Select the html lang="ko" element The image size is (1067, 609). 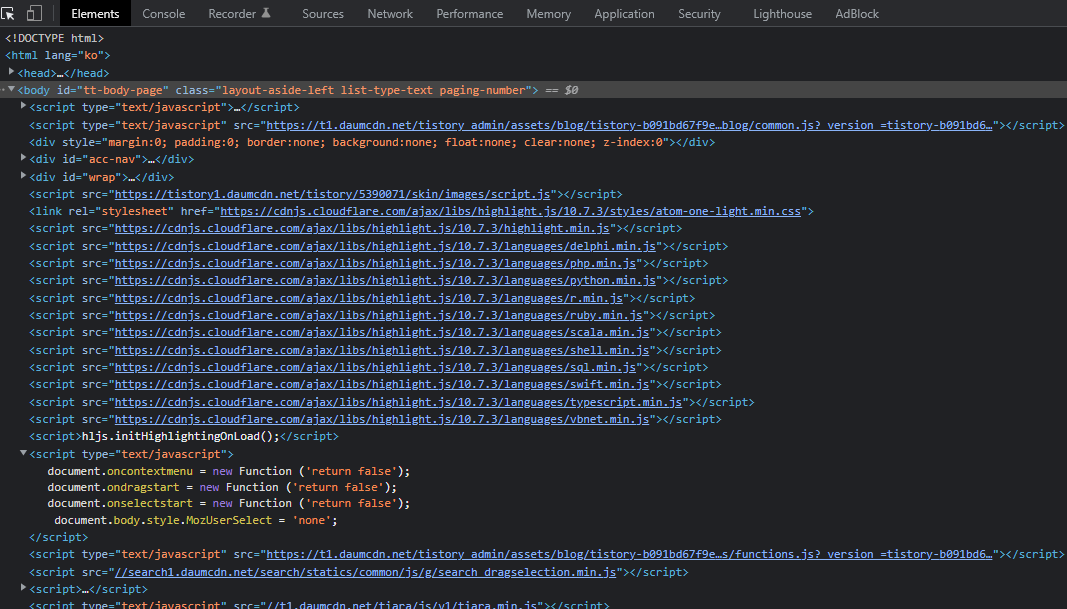(58, 56)
